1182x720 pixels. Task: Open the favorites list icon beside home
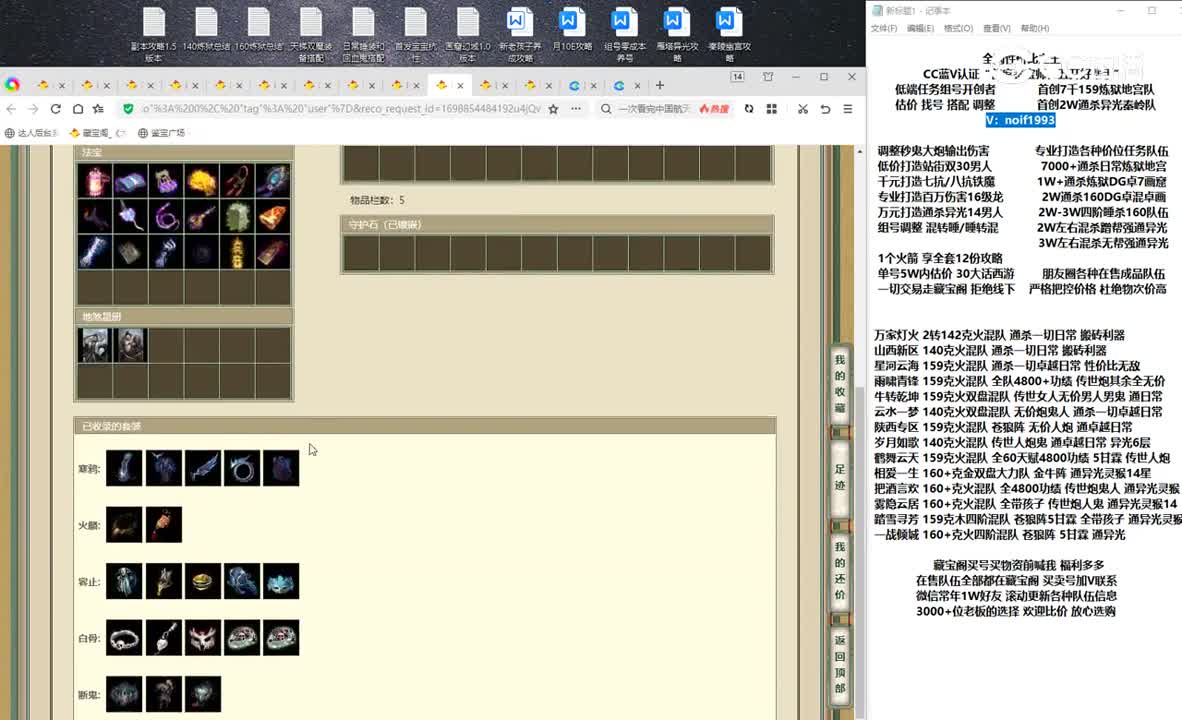(x=98, y=109)
